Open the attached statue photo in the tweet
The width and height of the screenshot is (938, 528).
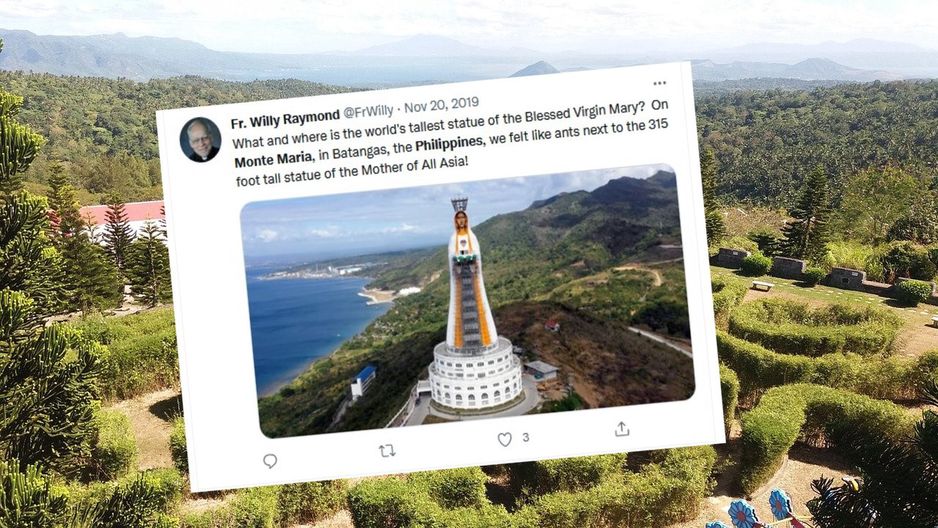point(468,301)
